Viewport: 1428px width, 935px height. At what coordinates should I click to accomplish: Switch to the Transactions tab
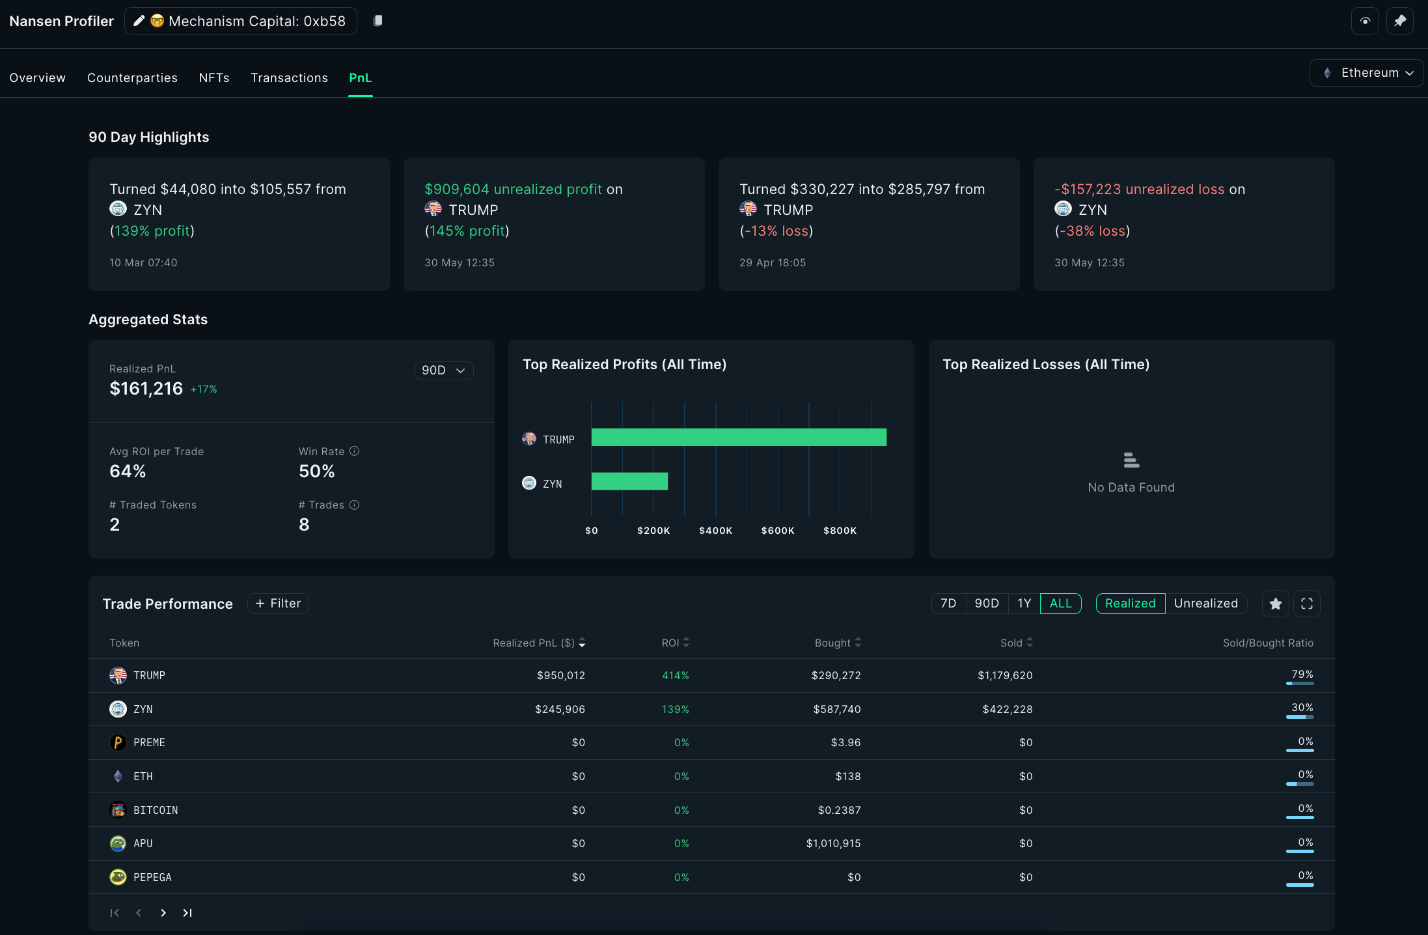(289, 77)
